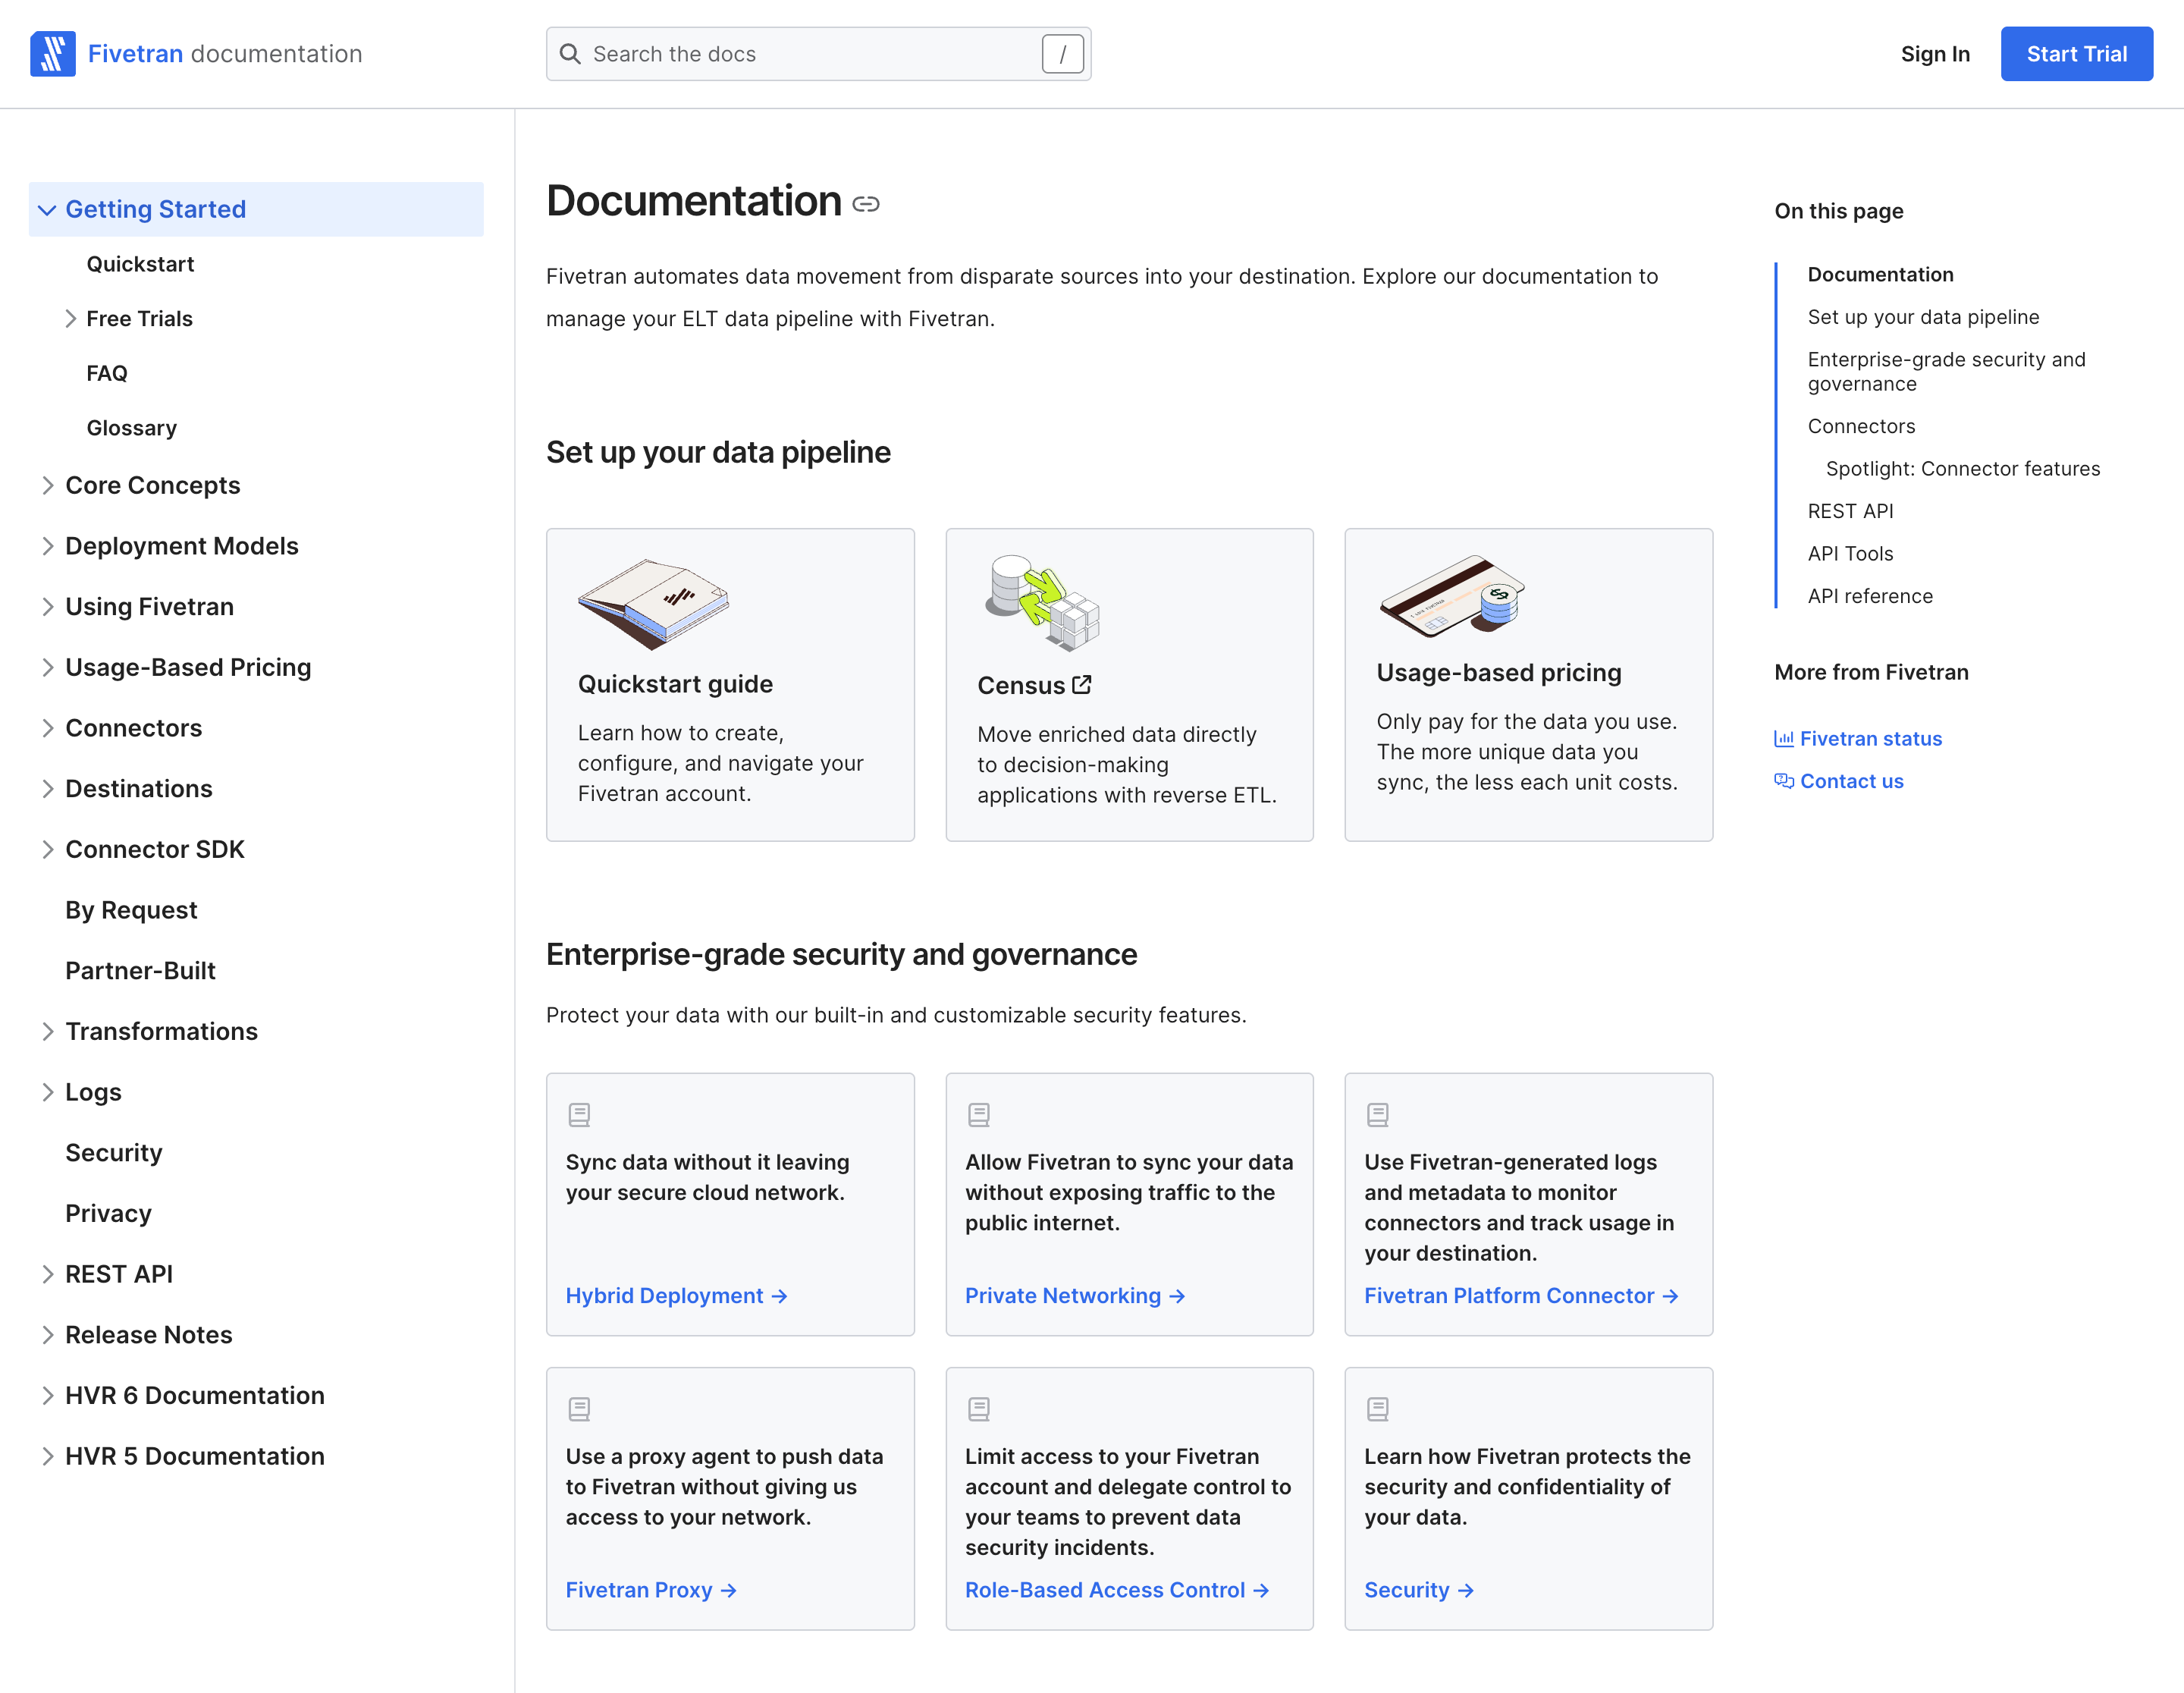Screen dimensions: 2184x1693
Task: Follow the Role-Based Access Control link
Action: pos(1117,1590)
